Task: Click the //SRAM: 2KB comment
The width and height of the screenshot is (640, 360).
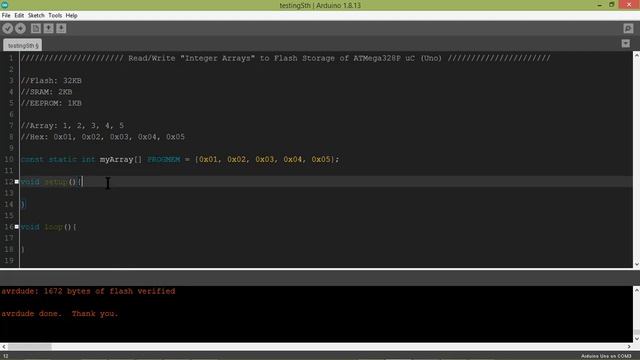Action: [47, 92]
